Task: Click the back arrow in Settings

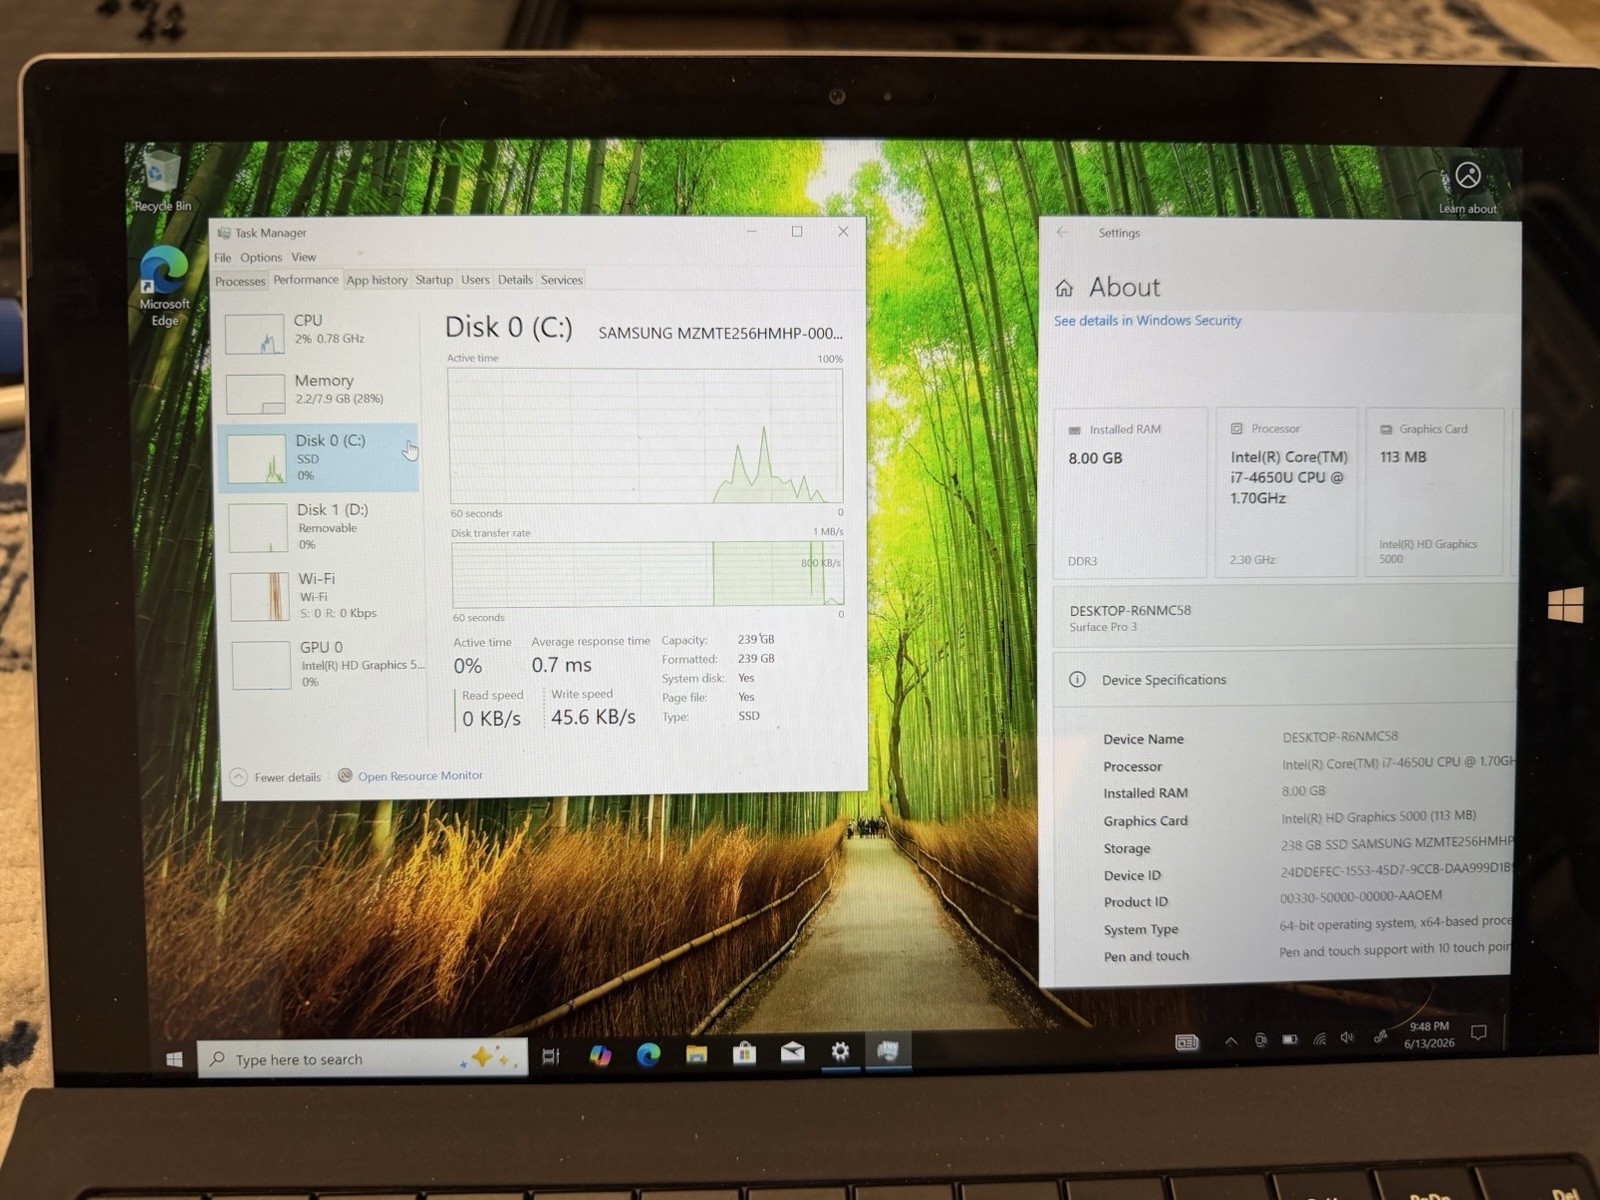Action: [1062, 232]
